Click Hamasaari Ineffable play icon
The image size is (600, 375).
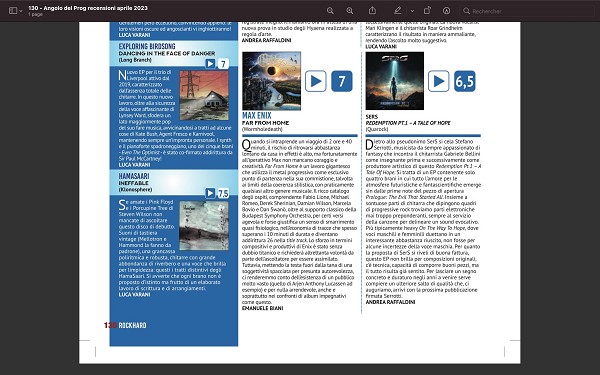tap(210, 193)
